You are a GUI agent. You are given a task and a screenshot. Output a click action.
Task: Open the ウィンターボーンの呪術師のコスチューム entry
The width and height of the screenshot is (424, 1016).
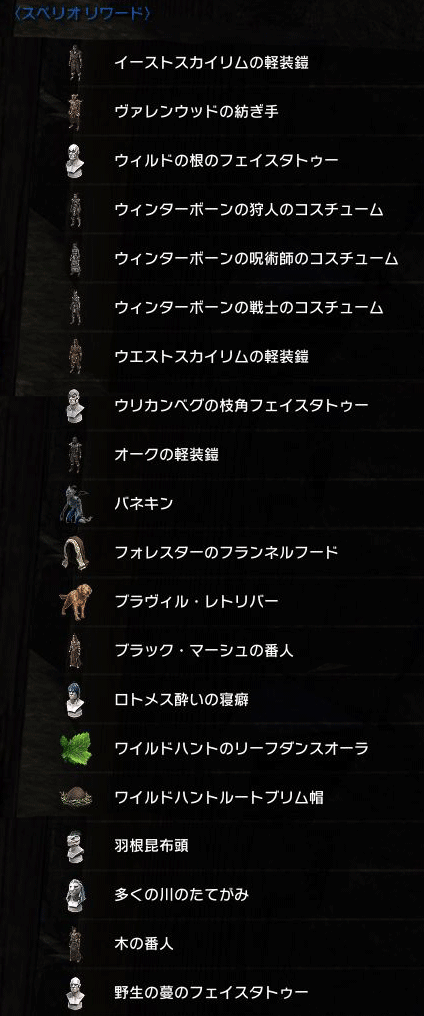(x=256, y=259)
